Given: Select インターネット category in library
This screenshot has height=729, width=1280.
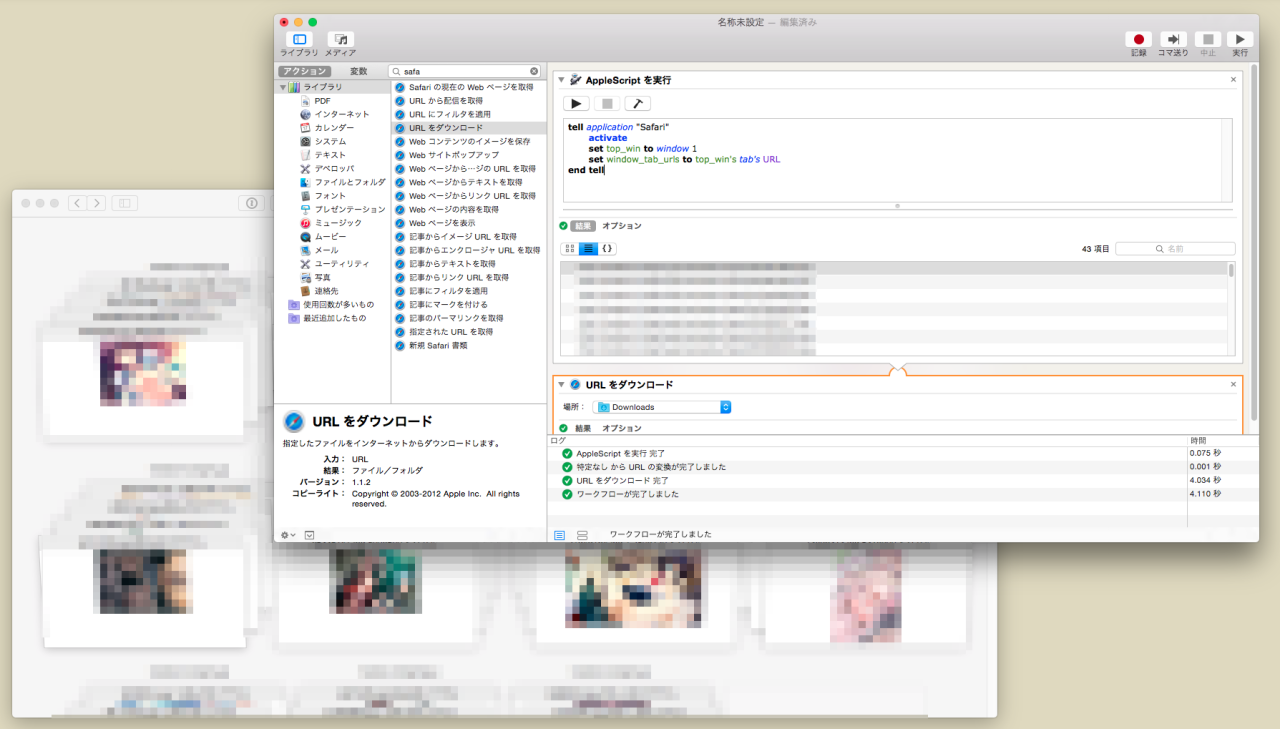Looking at the screenshot, I should point(341,114).
